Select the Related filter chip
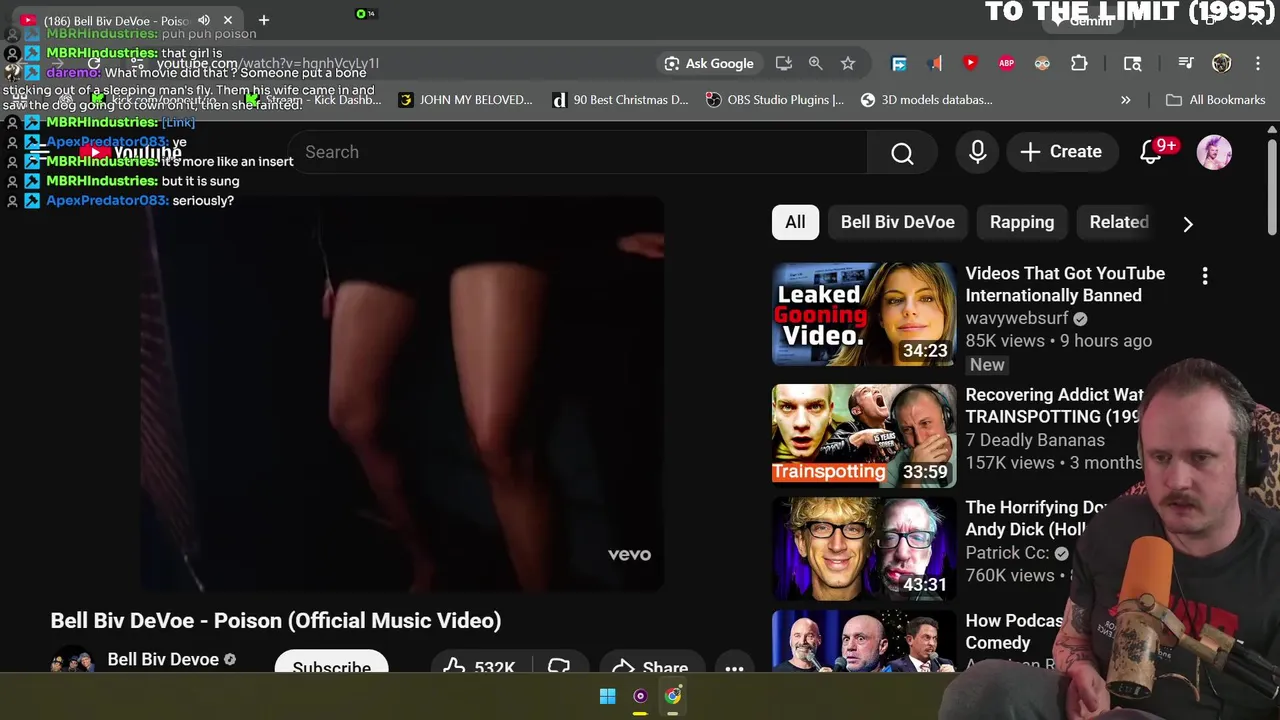The height and width of the screenshot is (720, 1280). click(x=1119, y=222)
